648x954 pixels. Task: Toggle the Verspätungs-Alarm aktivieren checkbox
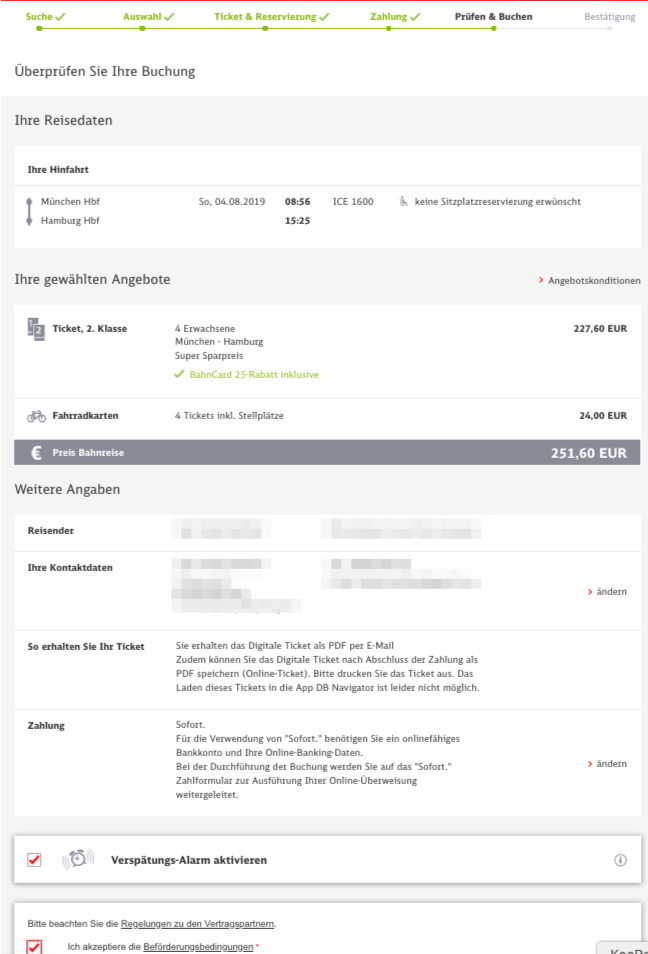click(x=34, y=860)
